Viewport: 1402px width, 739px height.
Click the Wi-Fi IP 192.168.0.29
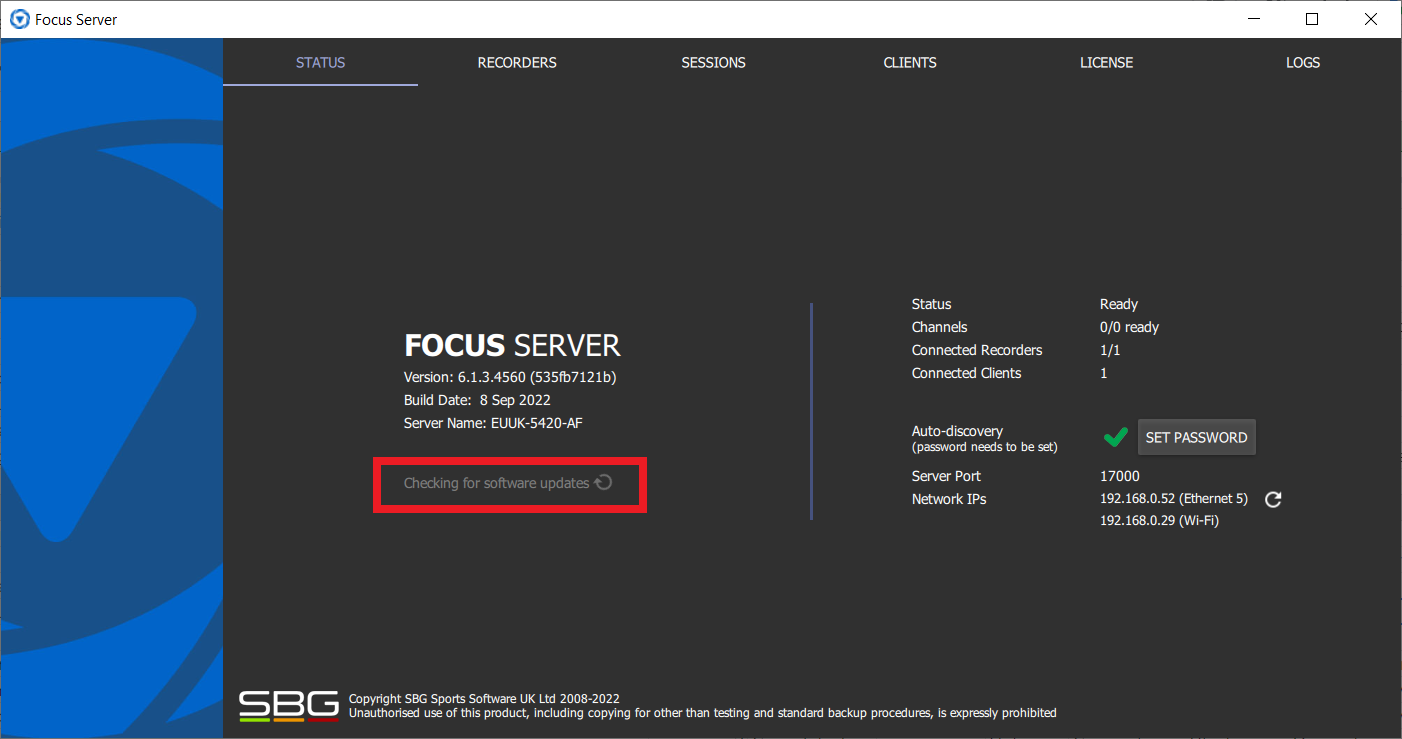pyautogui.click(x=1159, y=521)
